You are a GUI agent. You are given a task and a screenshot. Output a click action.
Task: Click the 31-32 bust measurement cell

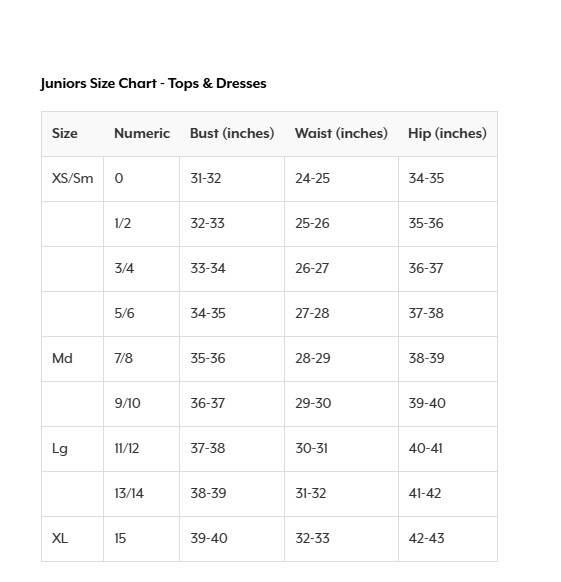pos(232,179)
